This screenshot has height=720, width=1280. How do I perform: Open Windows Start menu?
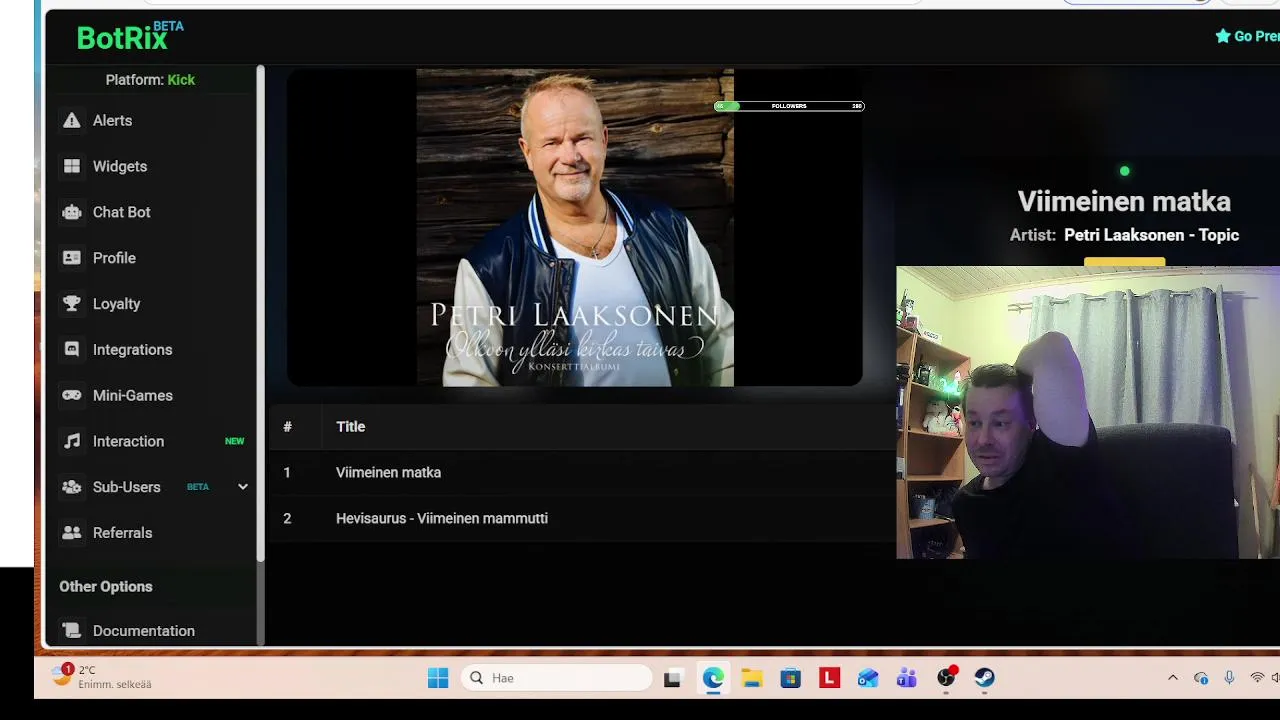[438, 678]
